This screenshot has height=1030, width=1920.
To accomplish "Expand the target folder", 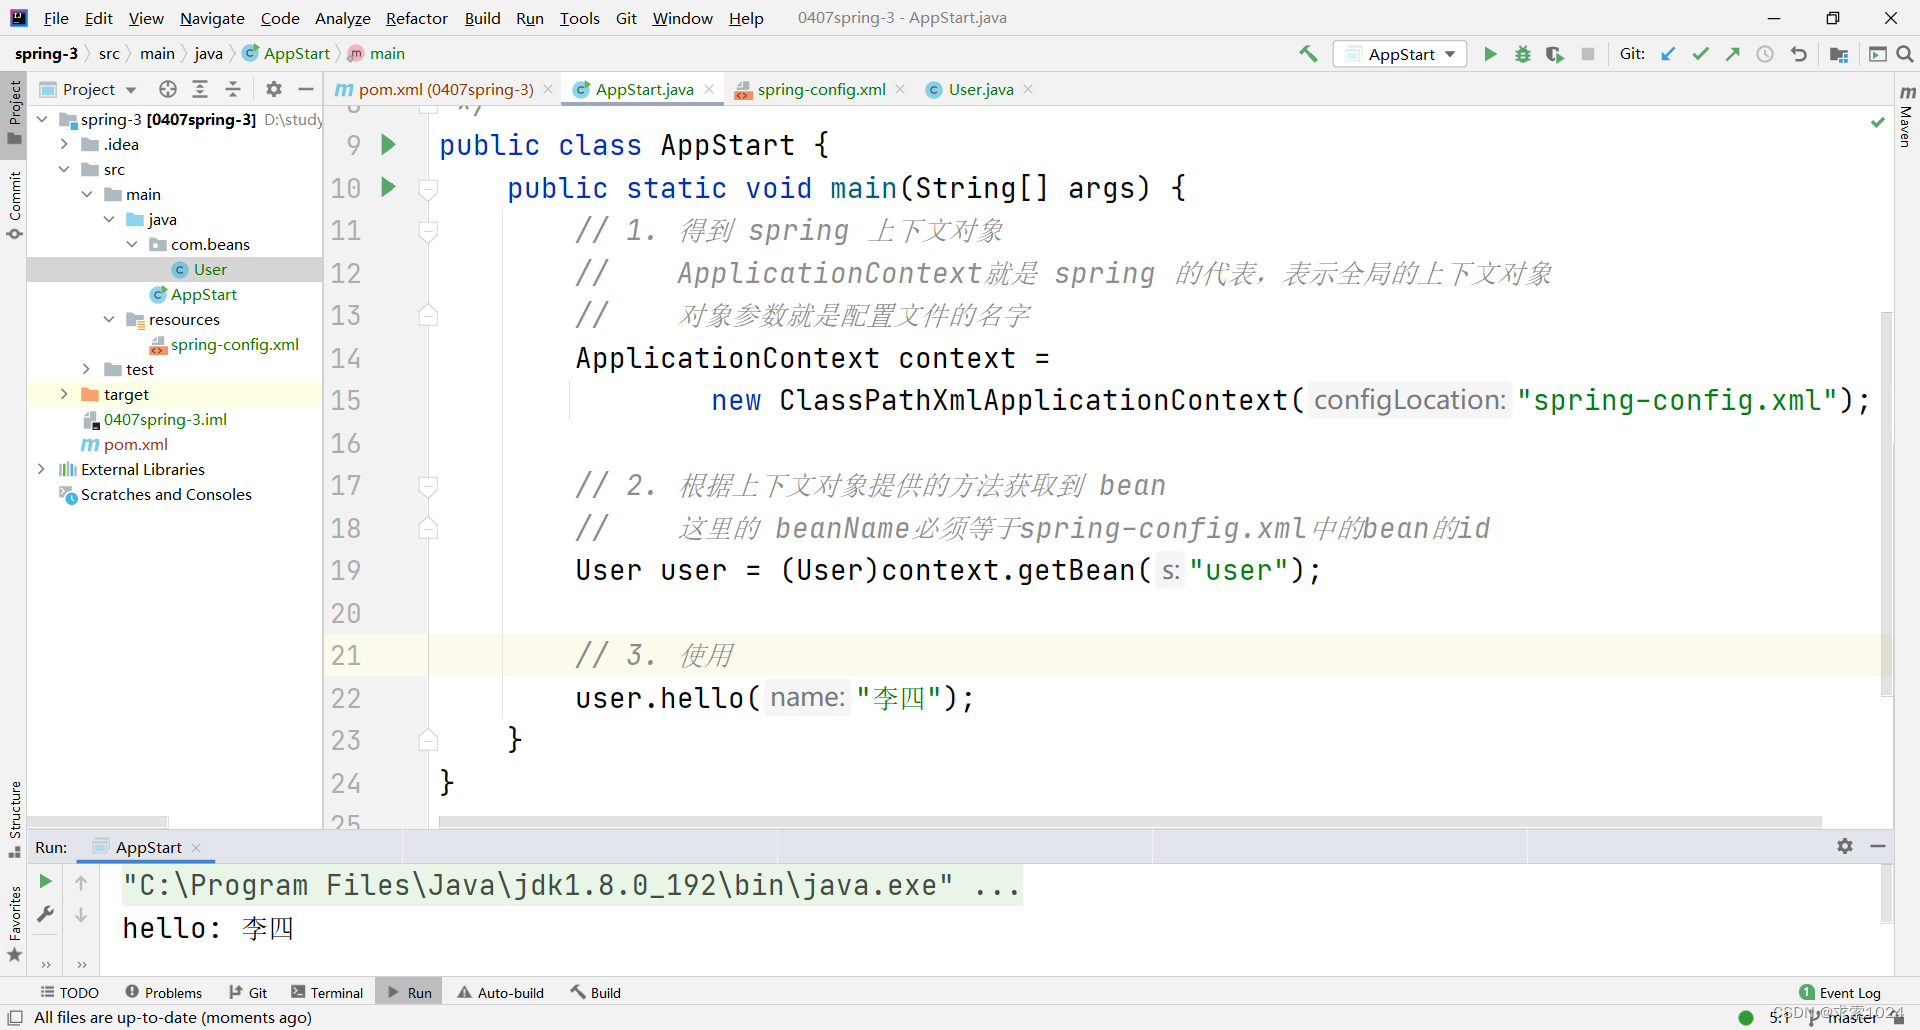I will 64,394.
